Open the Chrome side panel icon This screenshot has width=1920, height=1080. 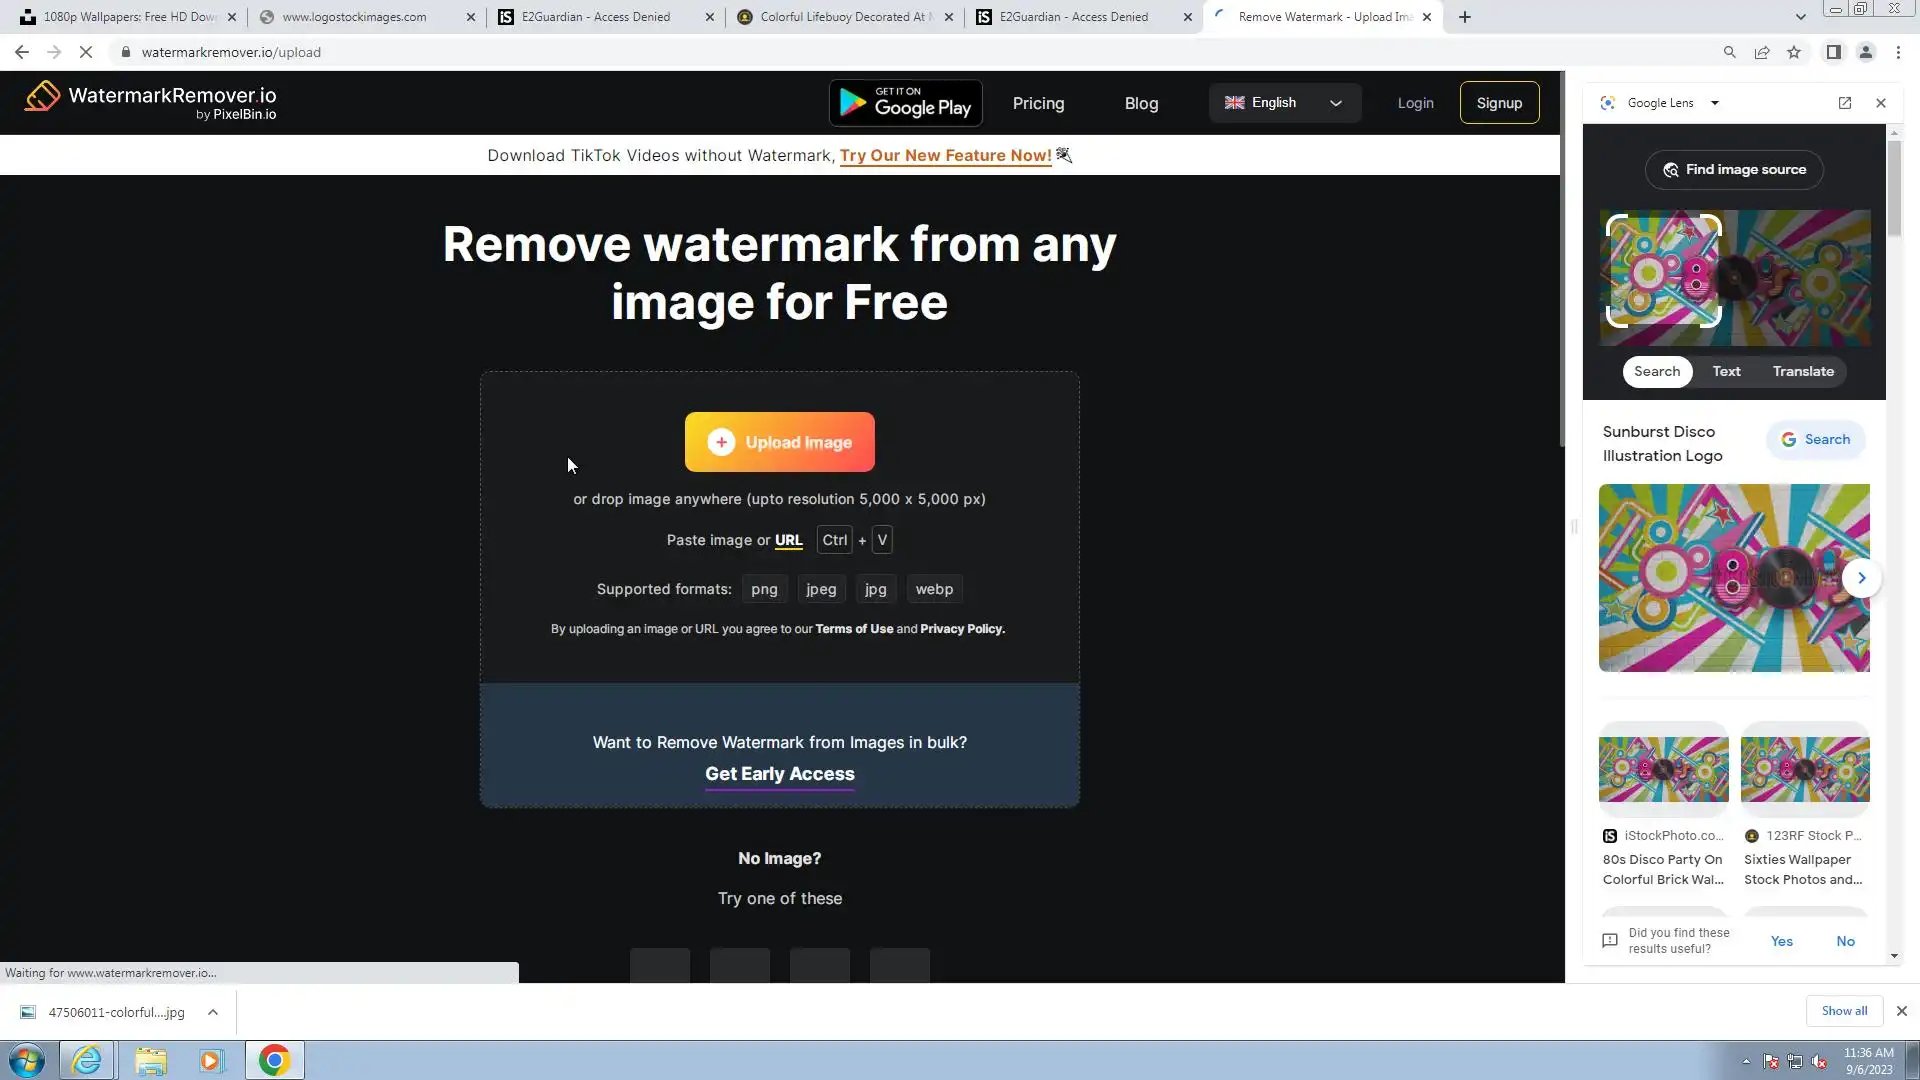tap(1833, 52)
